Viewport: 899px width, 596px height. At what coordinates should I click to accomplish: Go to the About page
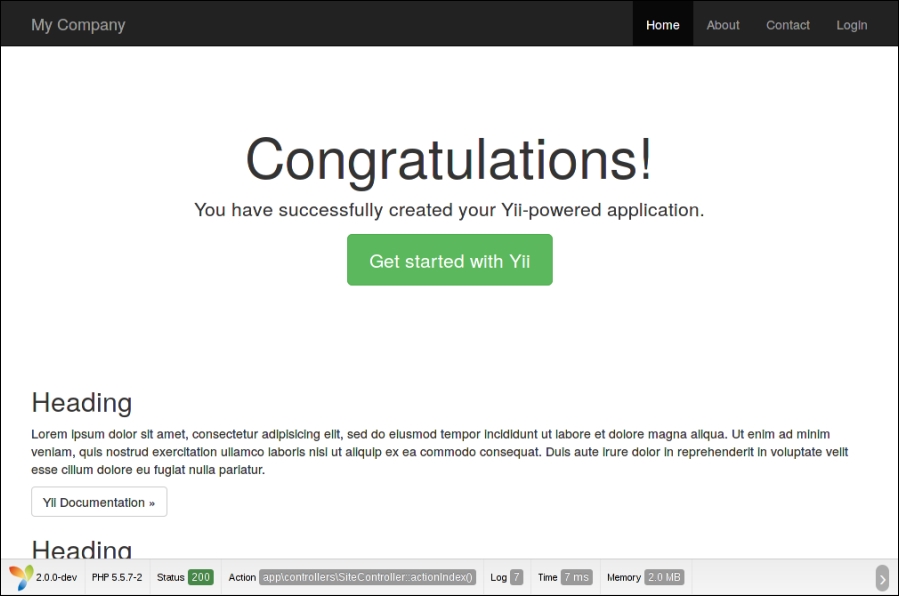pos(722,25)
